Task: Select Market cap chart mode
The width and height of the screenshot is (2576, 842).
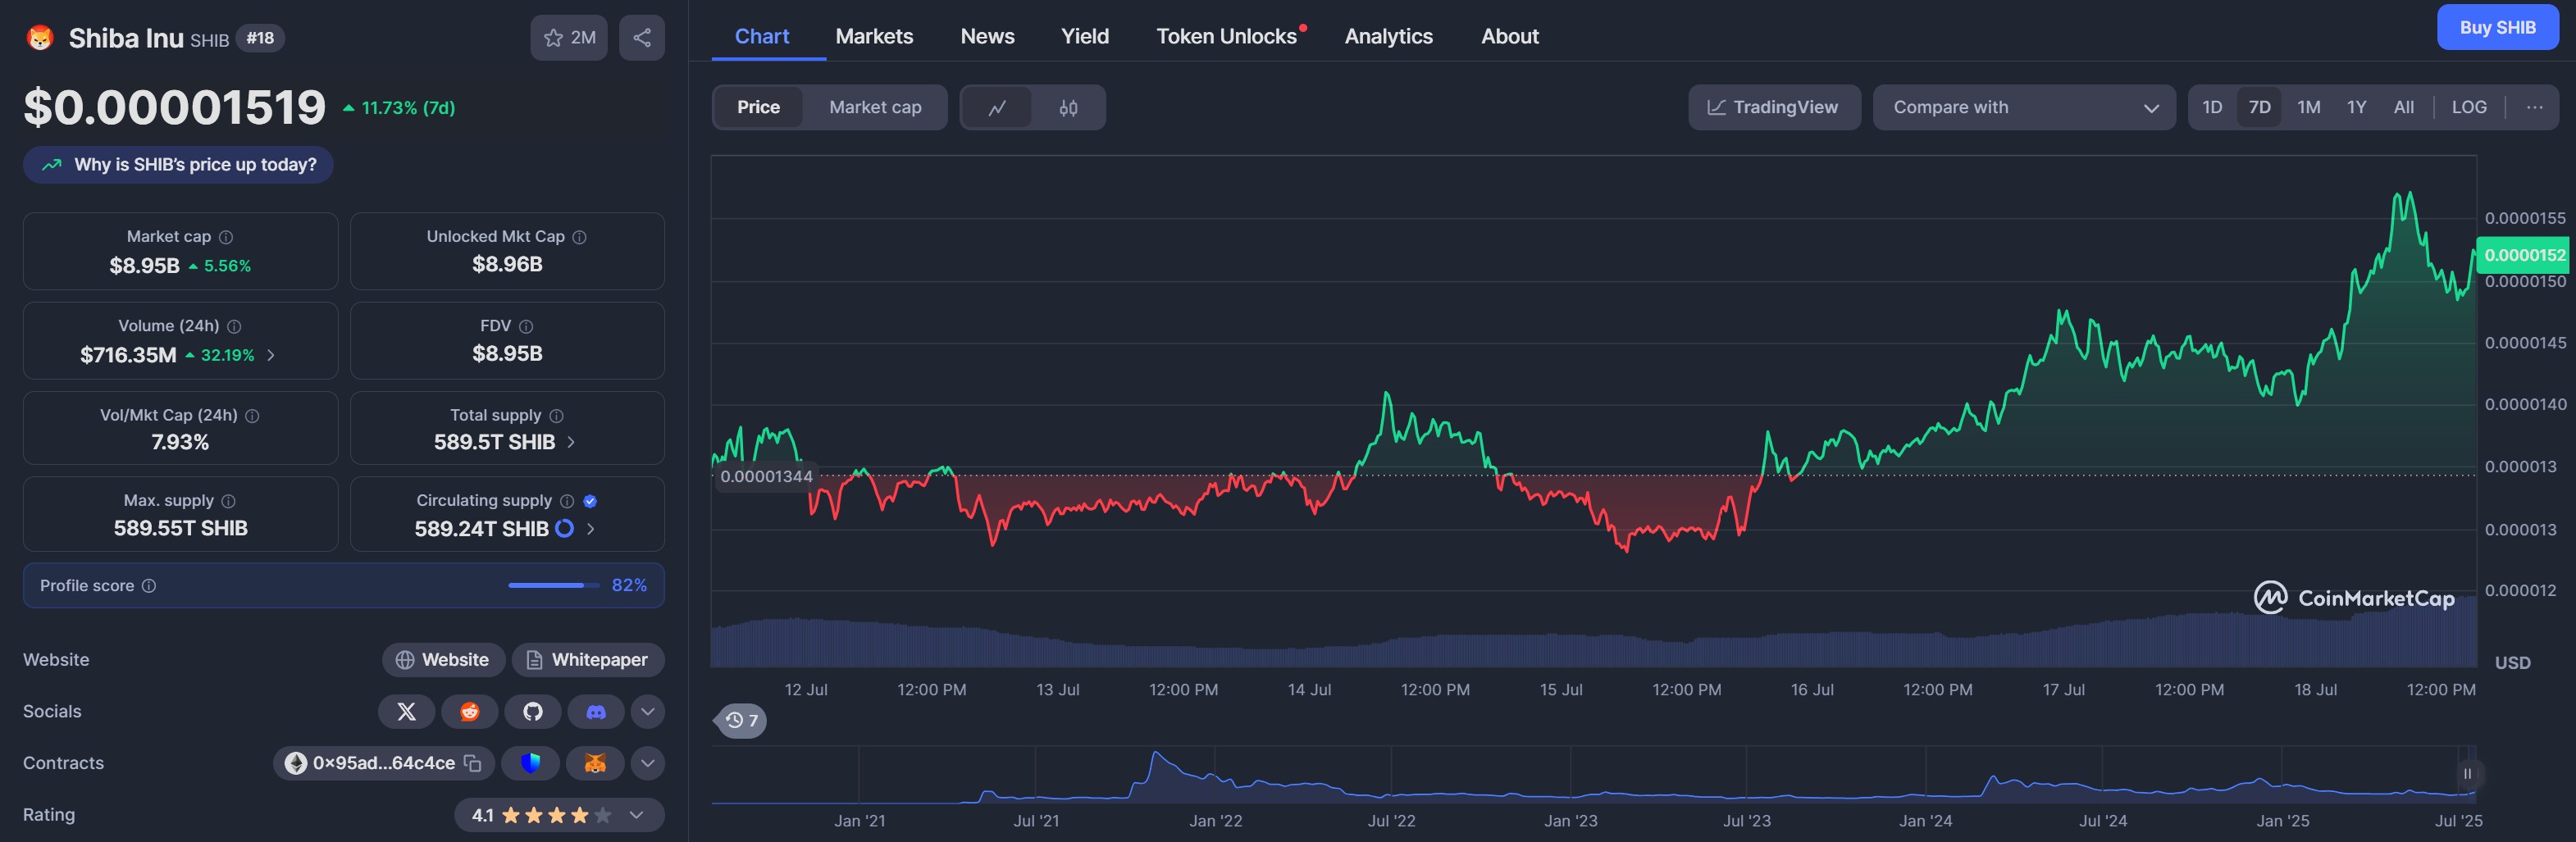Action: [875, 107]
